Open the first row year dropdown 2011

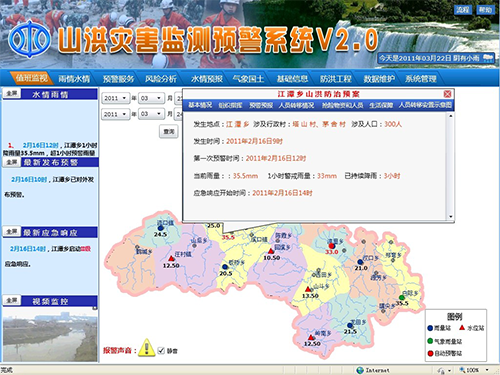point(115,98)
